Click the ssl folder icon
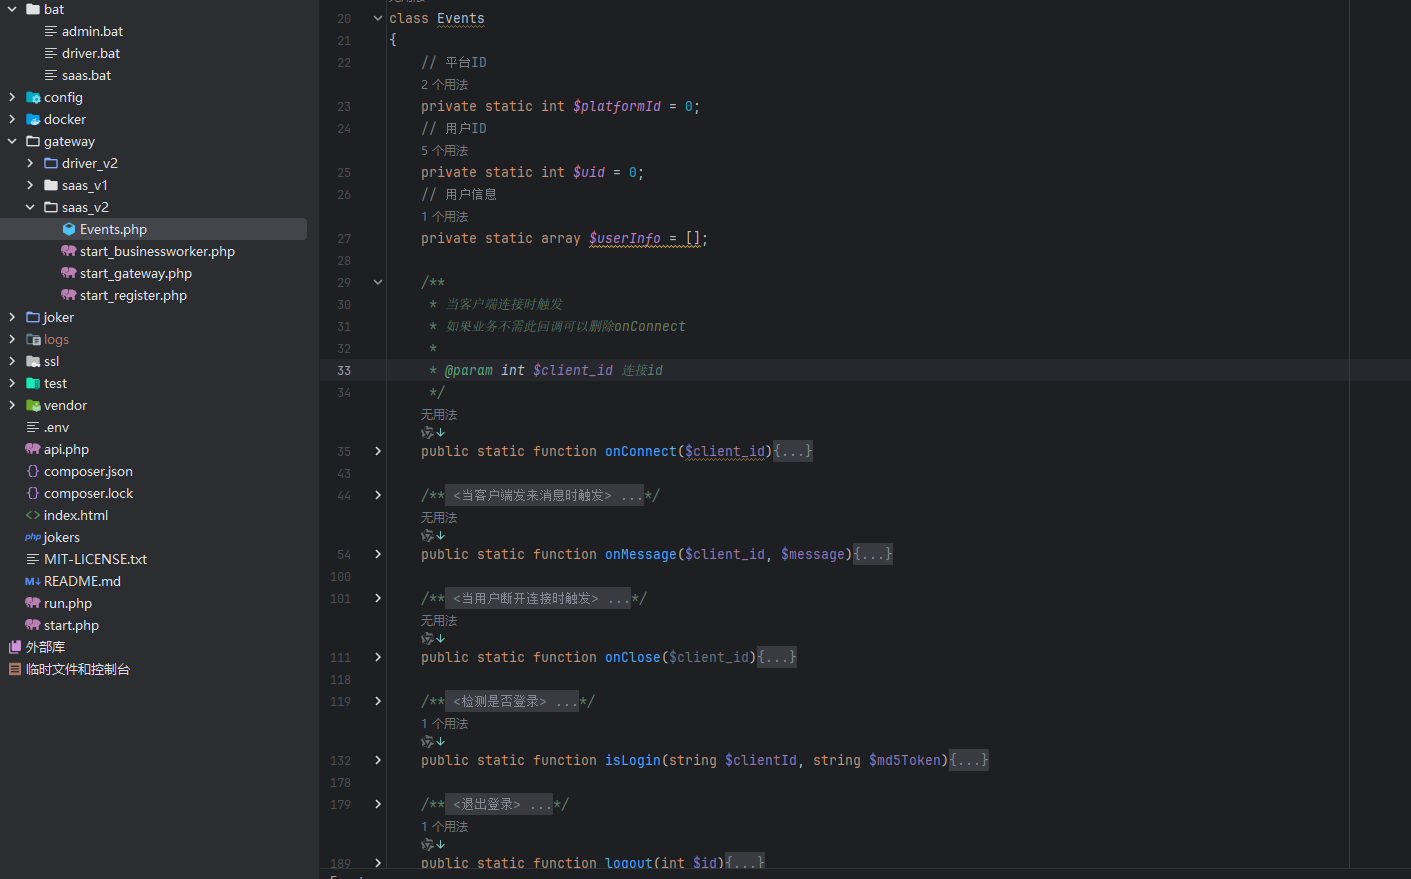This screenshot has width=1411, height=879. click(33, 361)
